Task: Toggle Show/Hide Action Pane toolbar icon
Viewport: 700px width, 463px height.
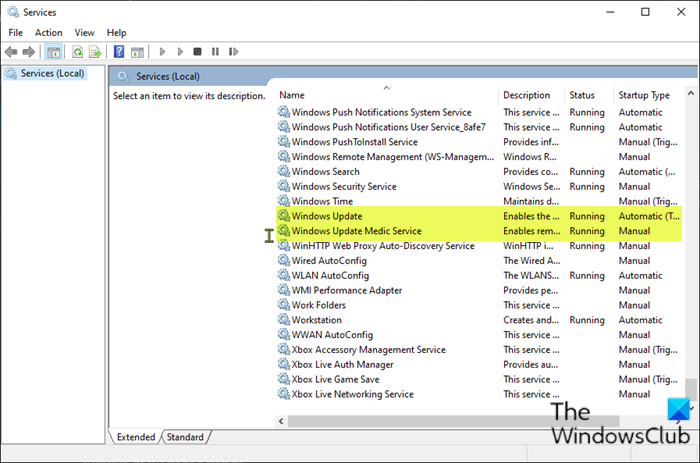Action: pos(137,52)
